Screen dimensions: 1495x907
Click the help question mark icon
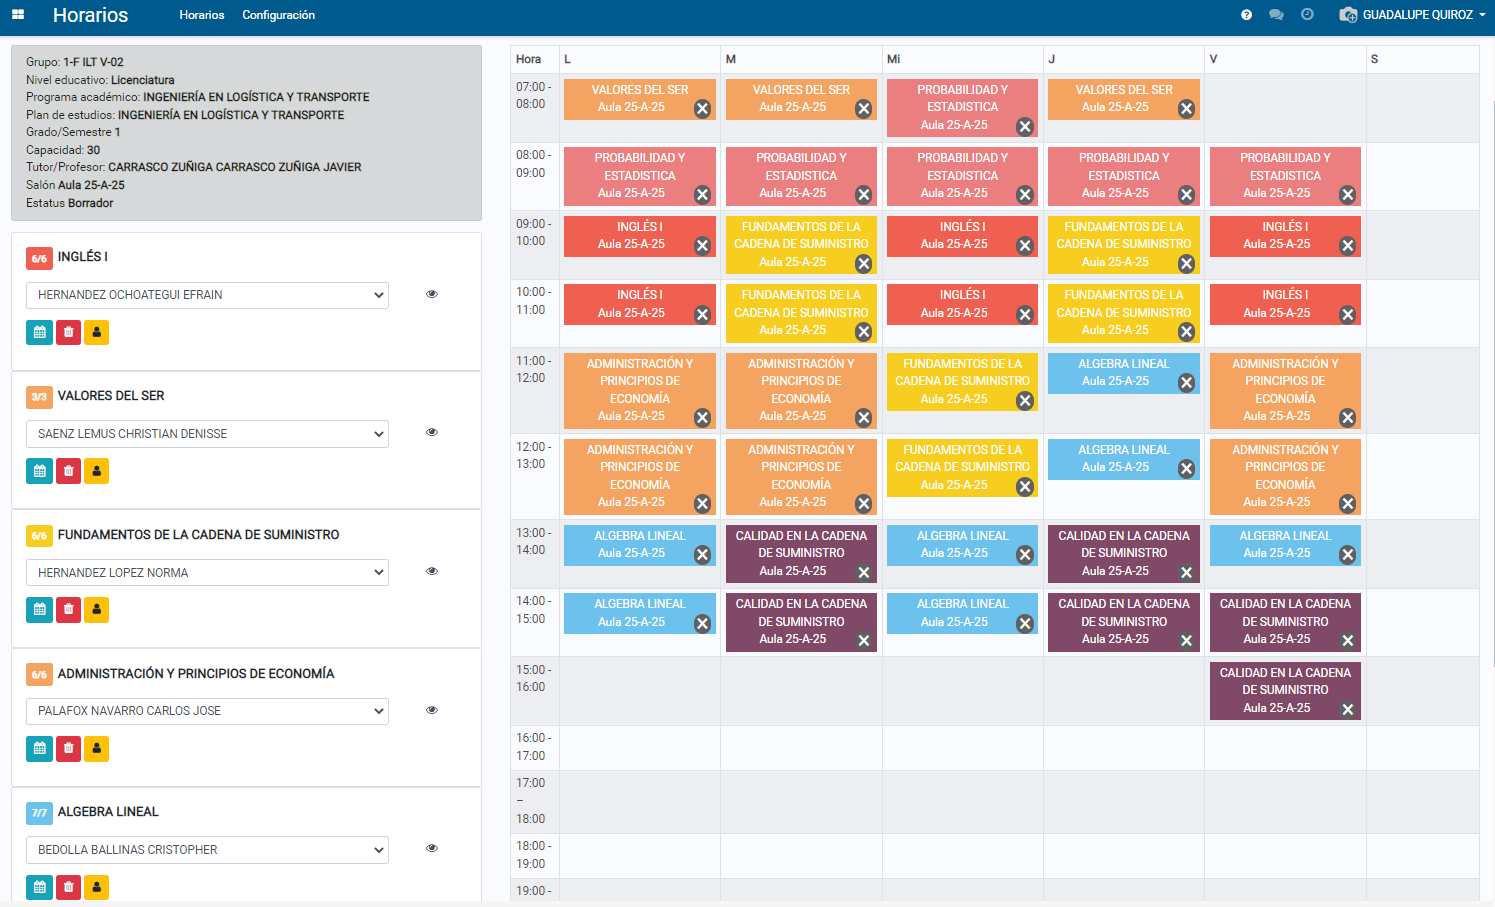pos(1246,15)
